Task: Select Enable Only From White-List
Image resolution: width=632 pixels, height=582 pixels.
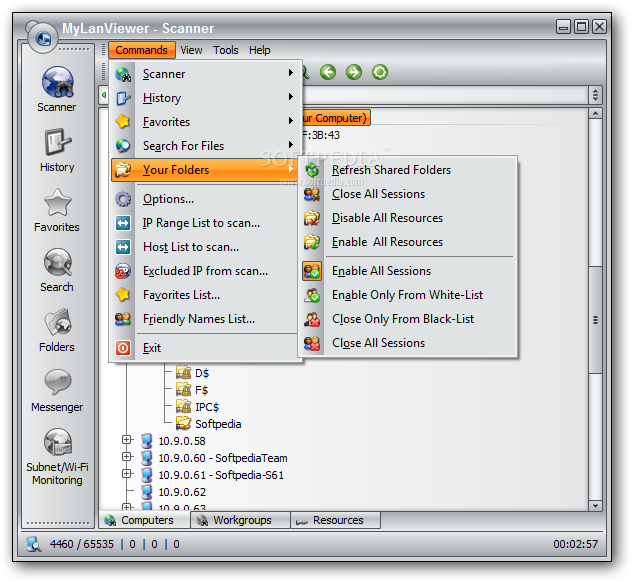Action: coord(408,295)
